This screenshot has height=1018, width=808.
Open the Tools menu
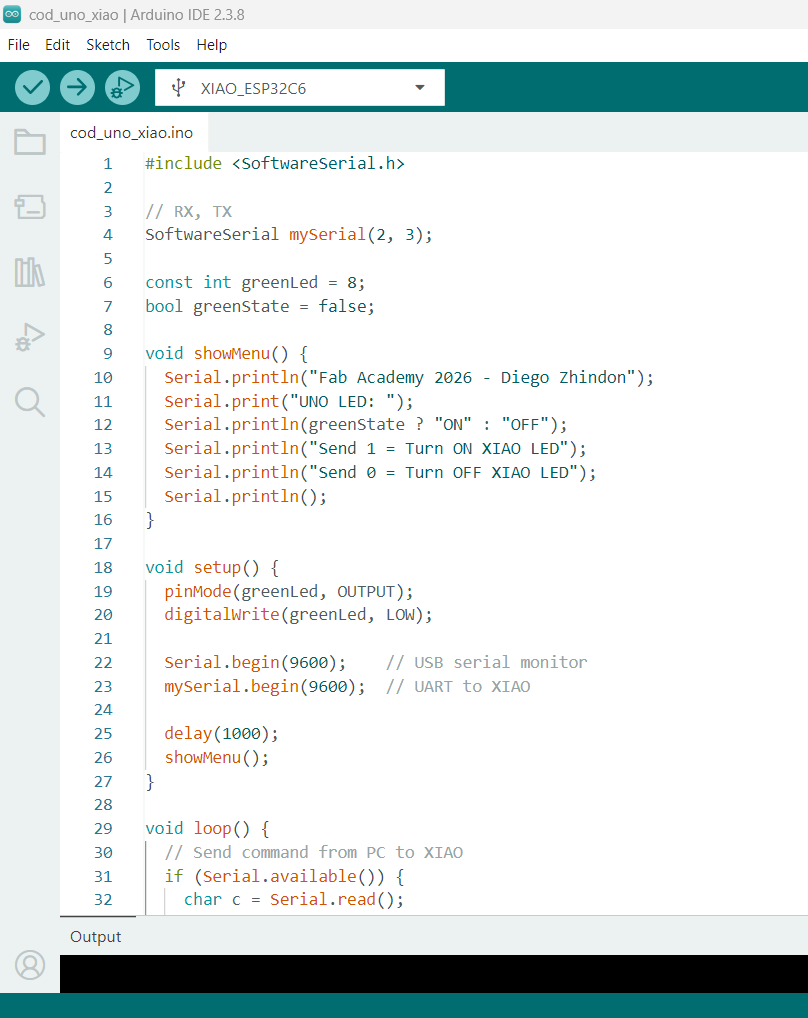(163, 44)
